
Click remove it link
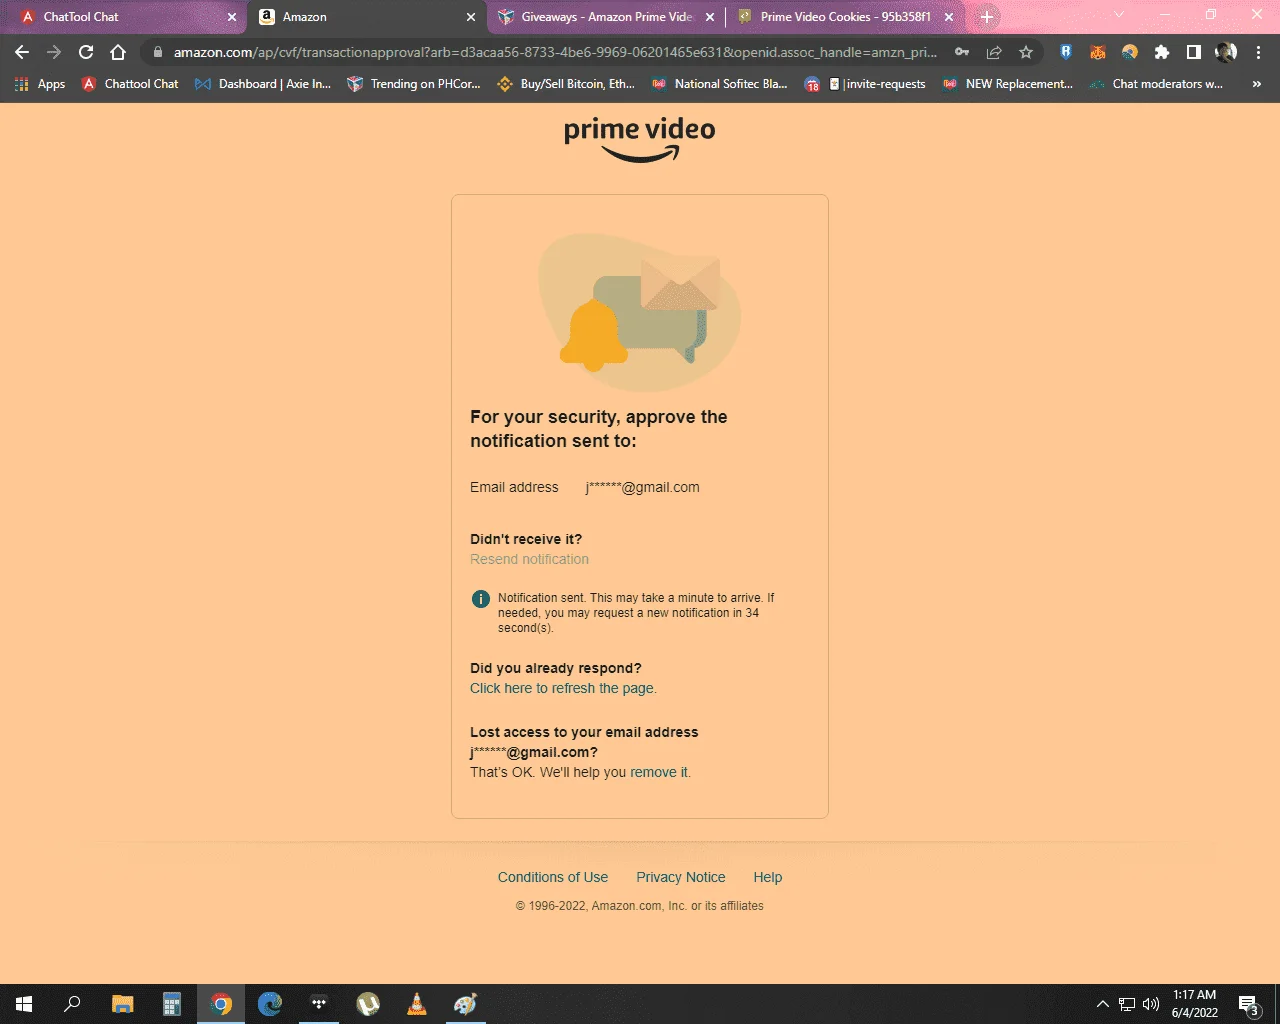659,772
